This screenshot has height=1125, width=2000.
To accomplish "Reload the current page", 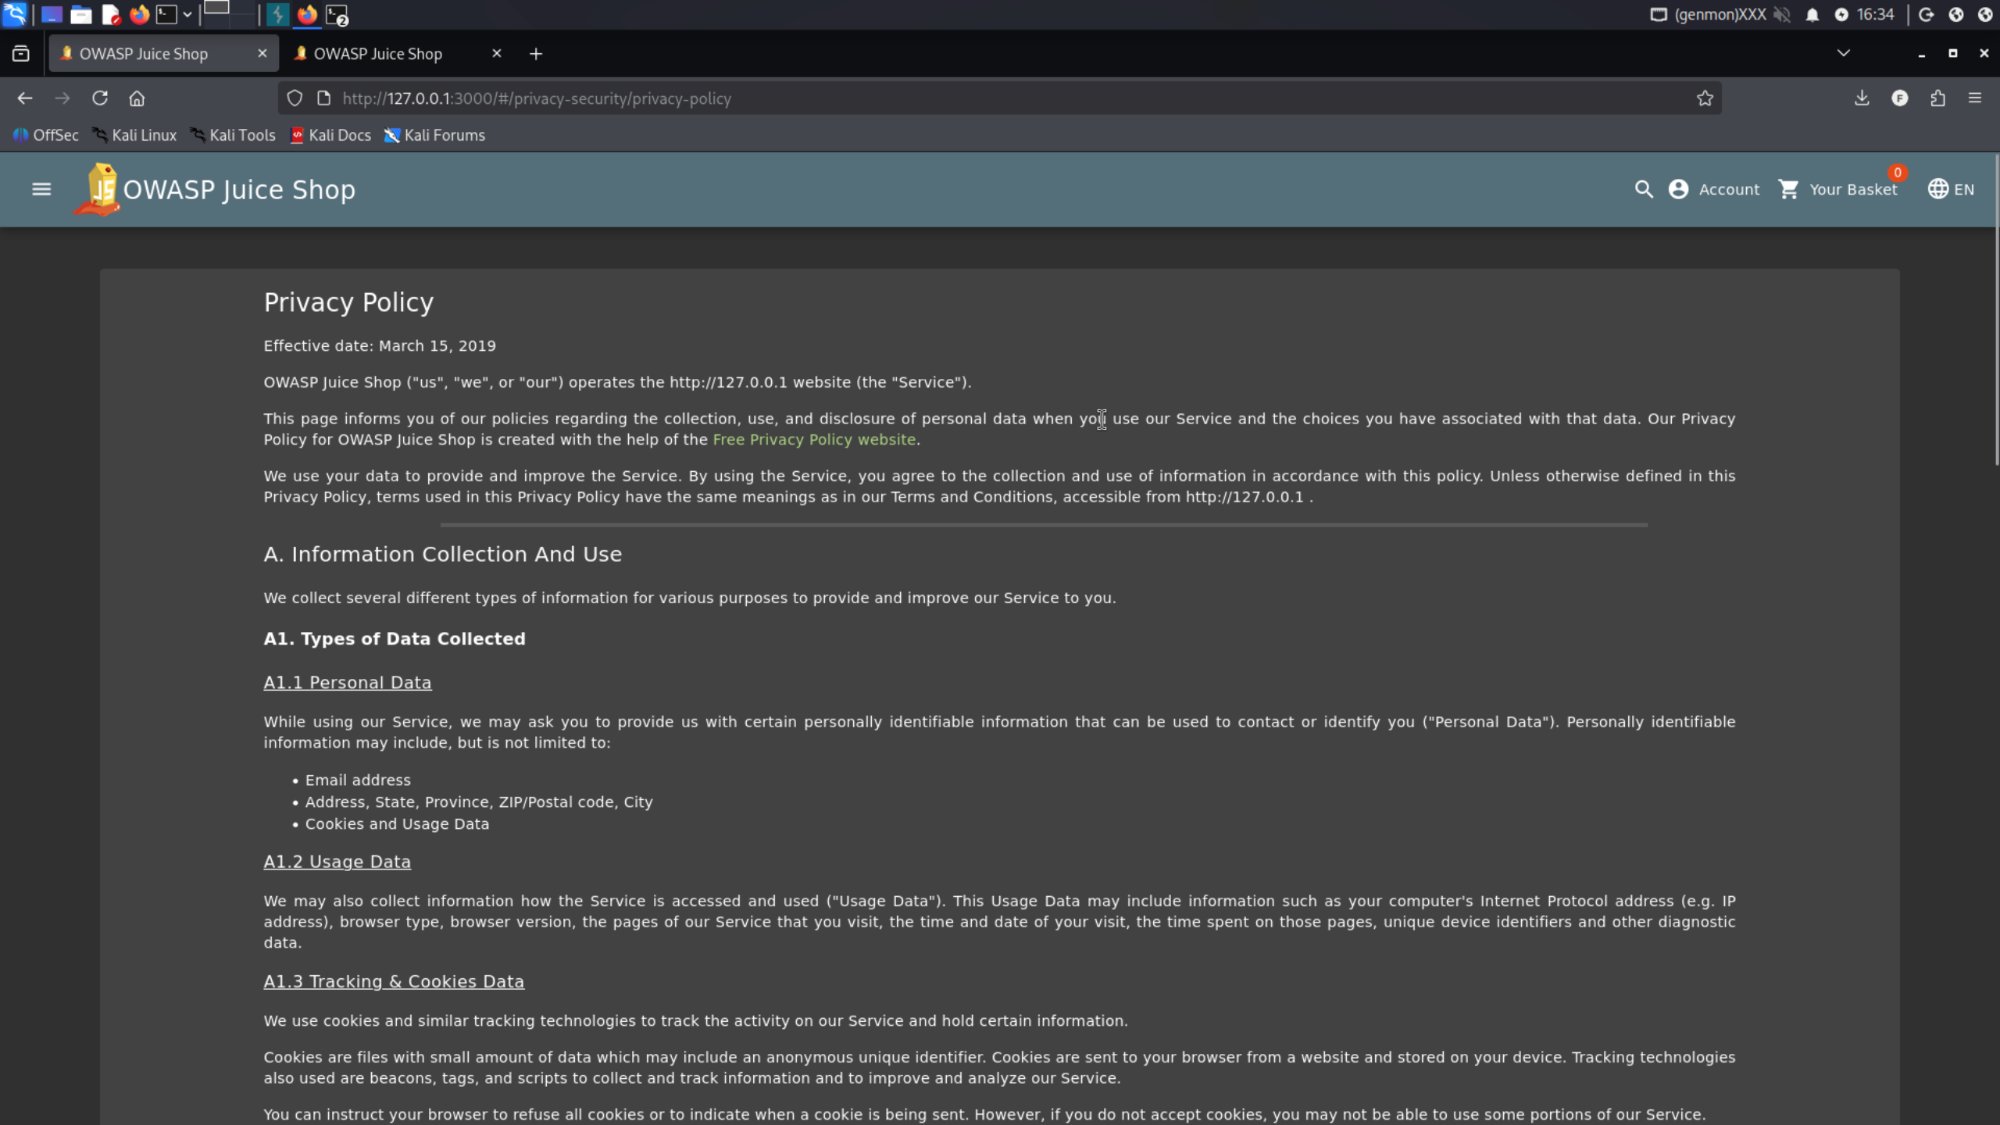I will 100,98.
